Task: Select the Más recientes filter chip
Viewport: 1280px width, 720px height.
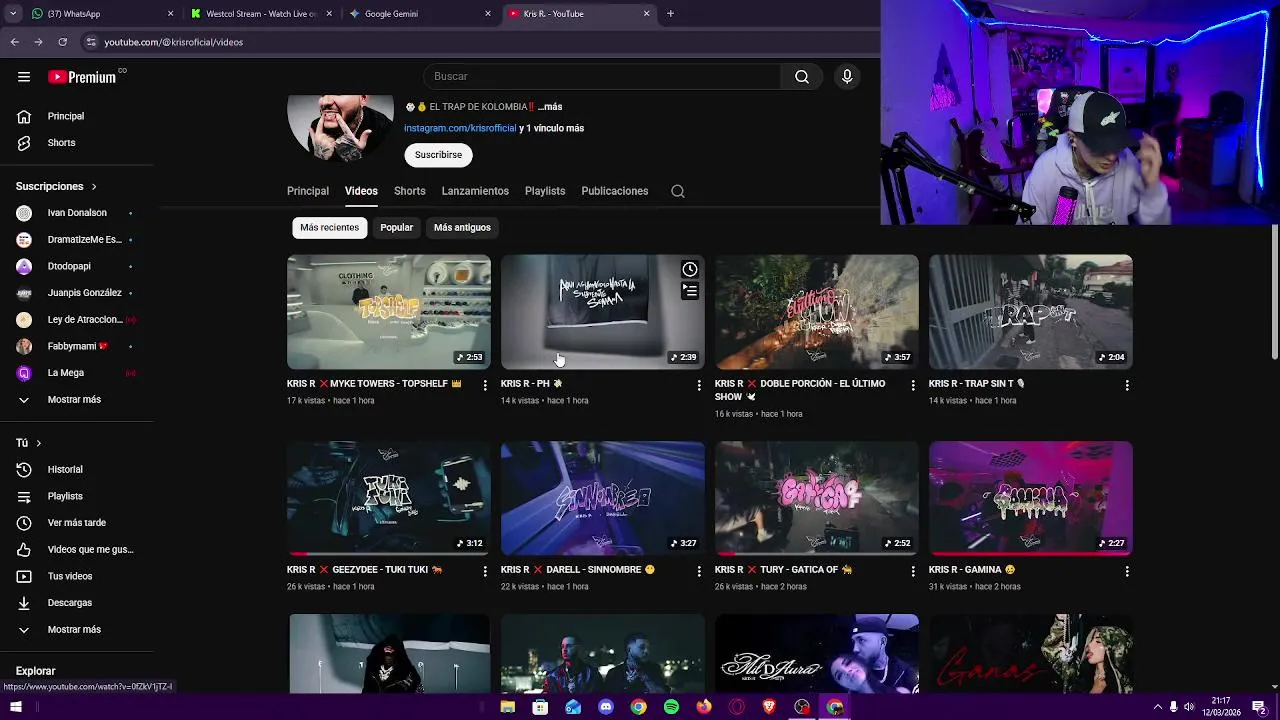Action: [x=329, y=228]
